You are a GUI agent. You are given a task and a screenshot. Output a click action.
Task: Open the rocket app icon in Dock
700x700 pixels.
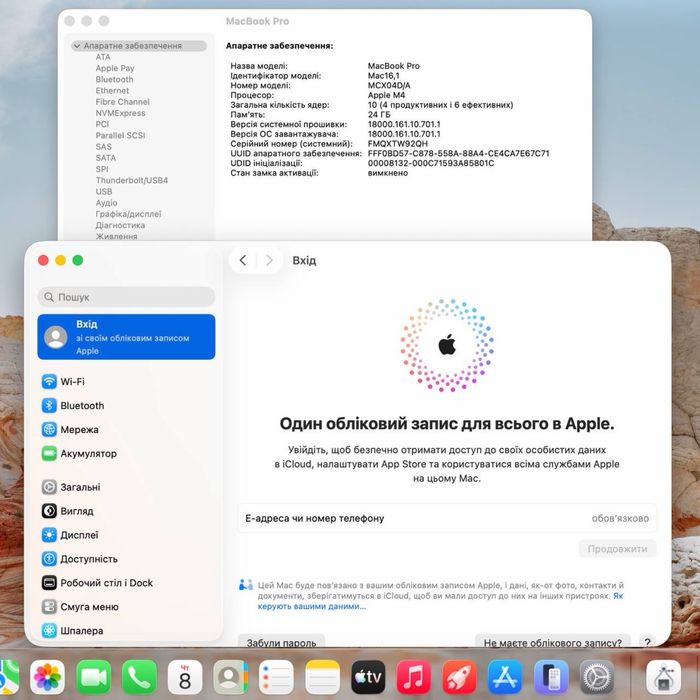[x=460, y=677]
